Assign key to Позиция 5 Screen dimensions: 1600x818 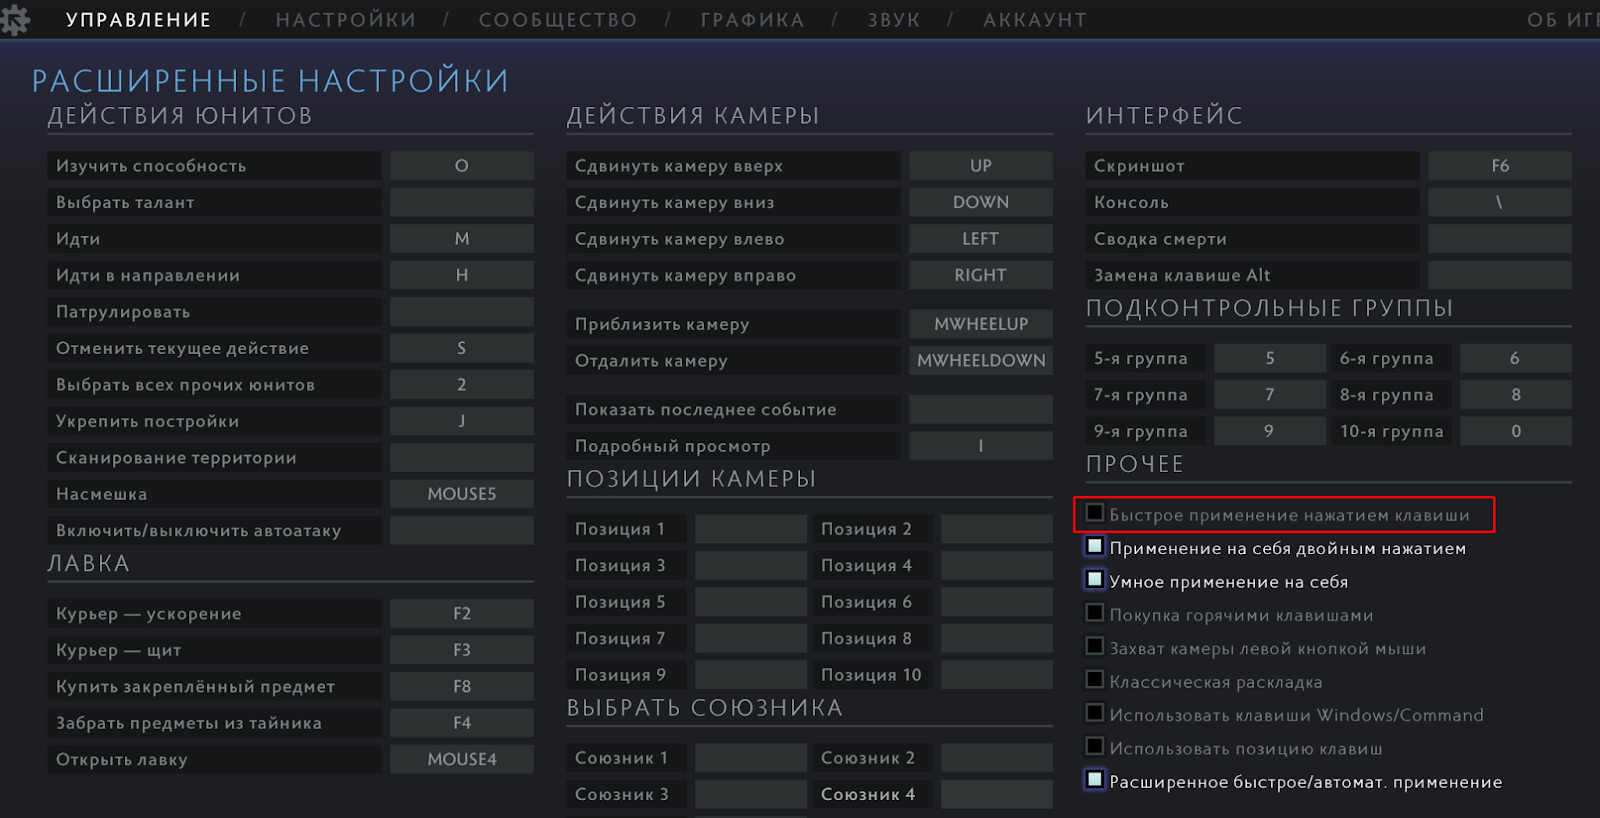pyautogui.click(x=751, y=602)
